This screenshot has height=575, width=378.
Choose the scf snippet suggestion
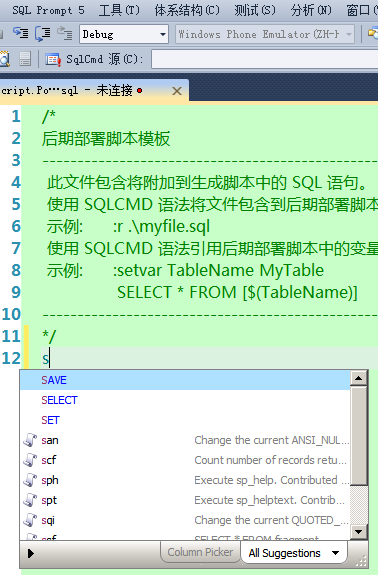pos(185,460)
